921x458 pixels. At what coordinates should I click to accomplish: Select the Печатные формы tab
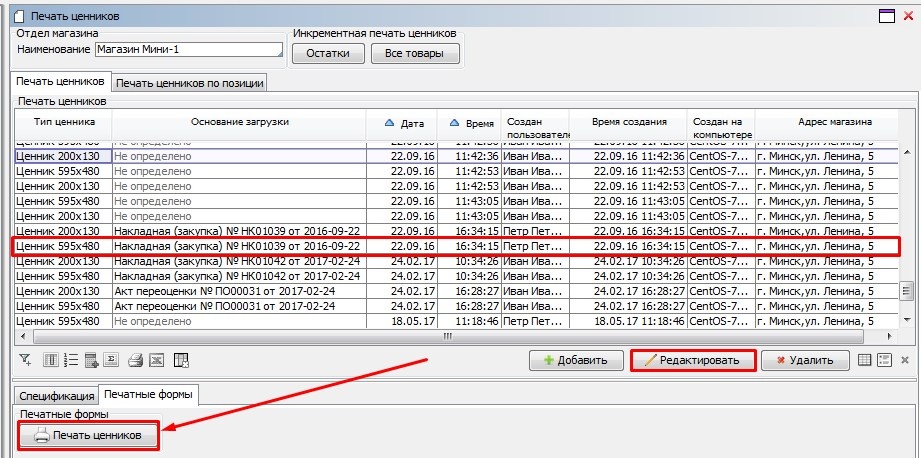point(148,395)
